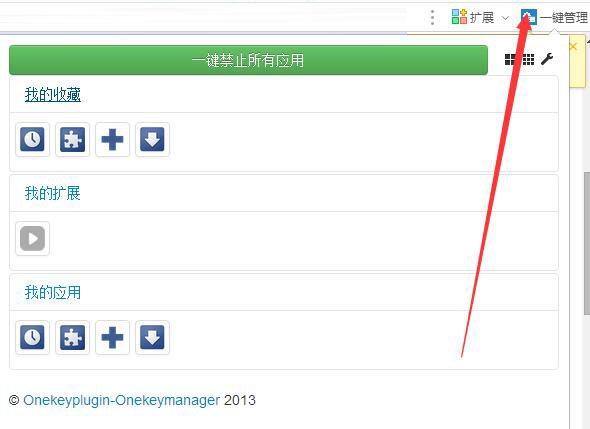
Task: Click the 我的收藏 heading link
Action: pyautogui.click(x=53, y=94)
